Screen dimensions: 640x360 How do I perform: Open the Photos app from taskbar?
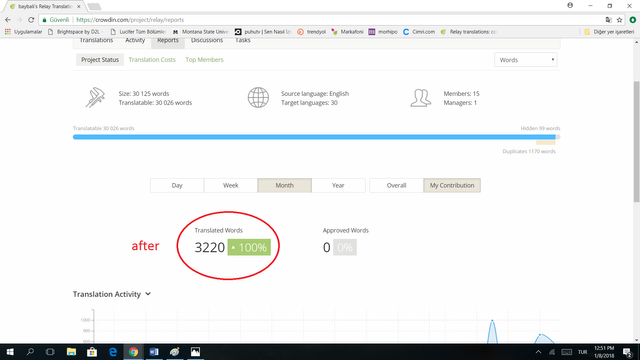point(196,352)
